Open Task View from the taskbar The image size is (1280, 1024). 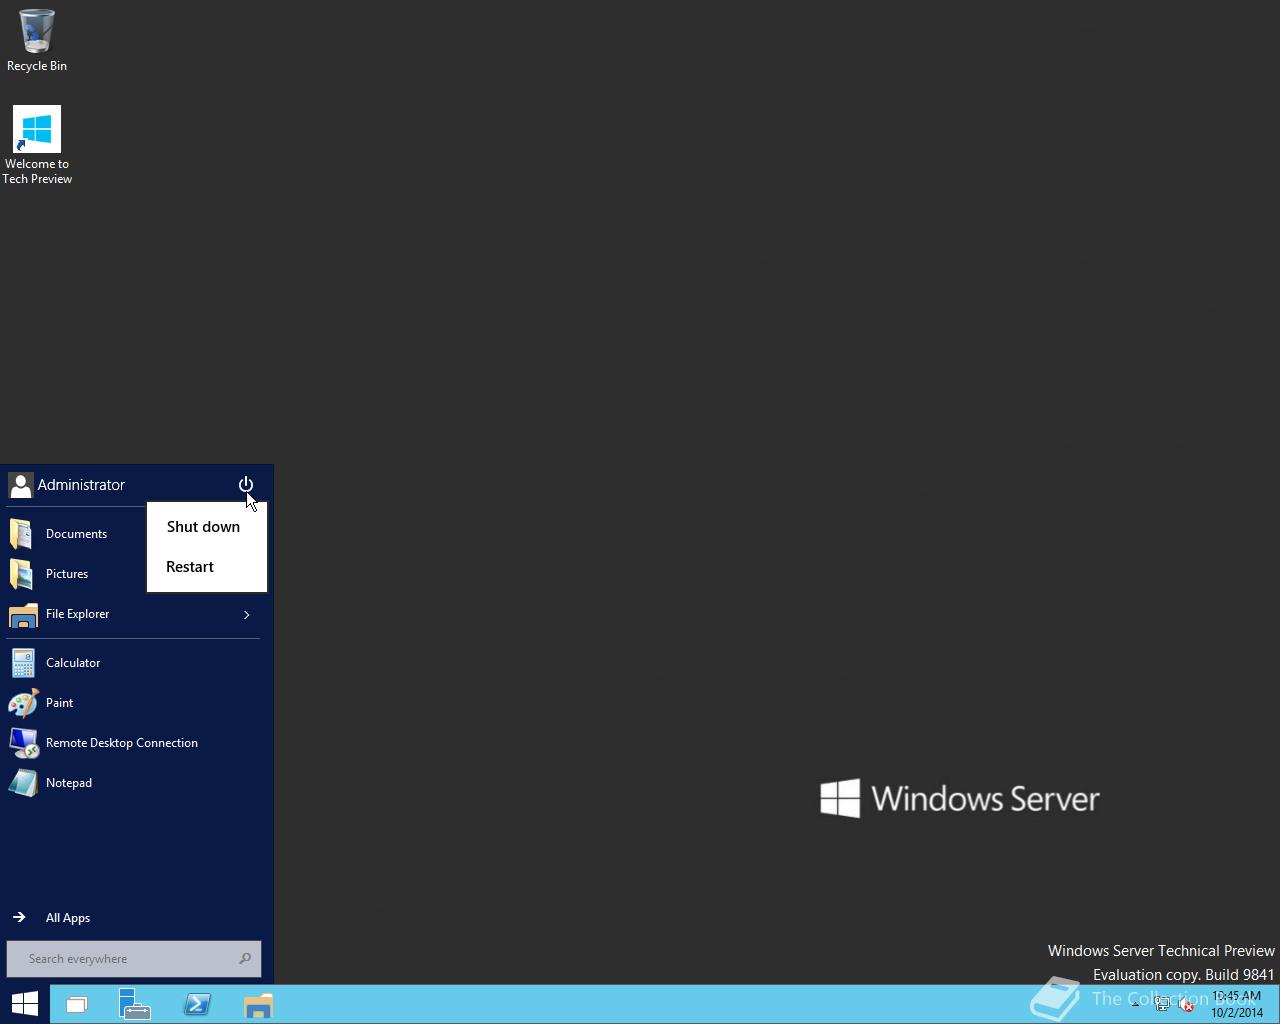pyautogui.click(x=77, y=1005)
